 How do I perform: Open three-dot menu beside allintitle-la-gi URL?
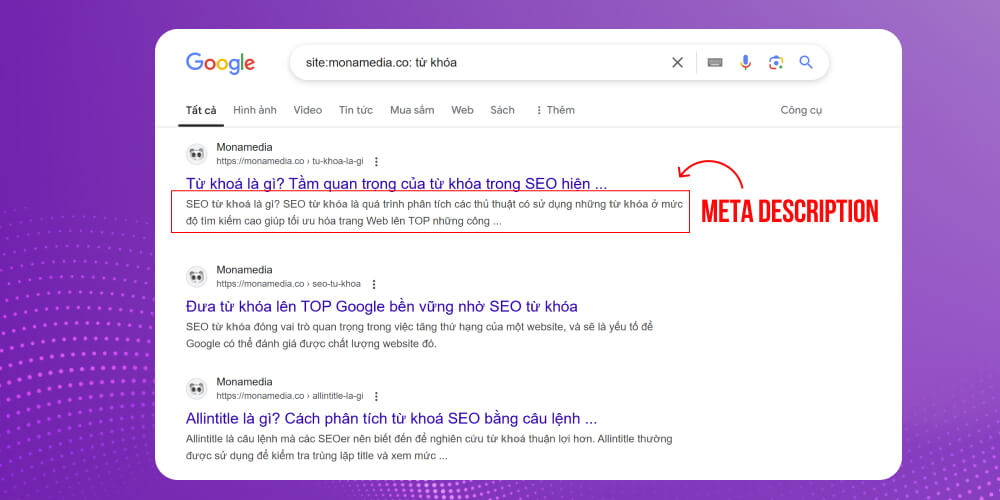point(376,397)
